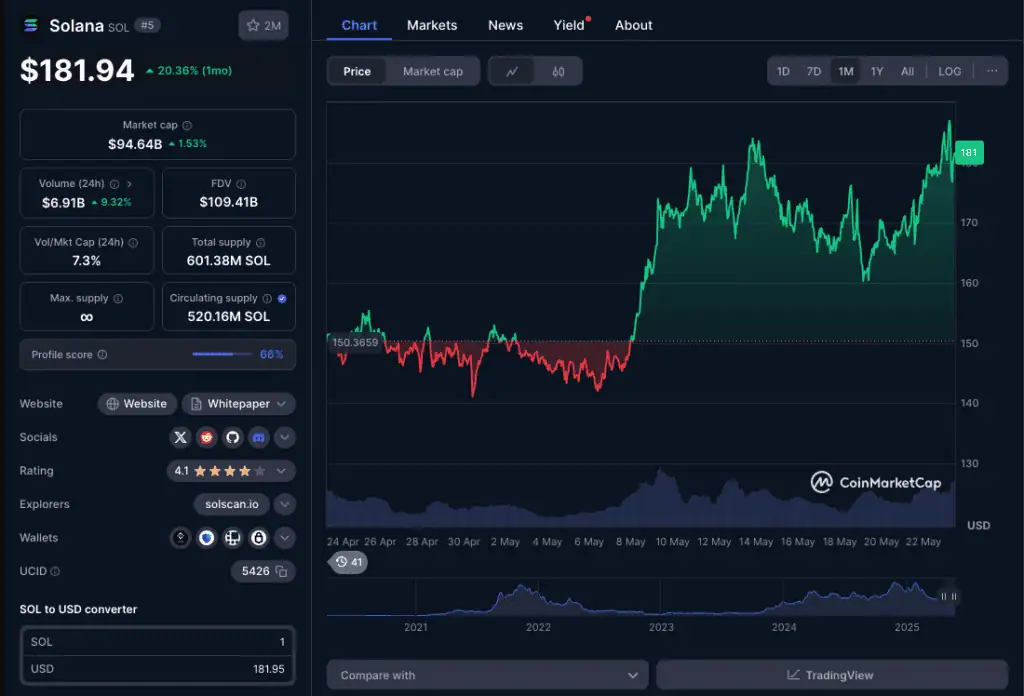Image resolution: width=1024 pixels, height=696 pixels.
Task: Switch to line chart view
Action: 512,71
